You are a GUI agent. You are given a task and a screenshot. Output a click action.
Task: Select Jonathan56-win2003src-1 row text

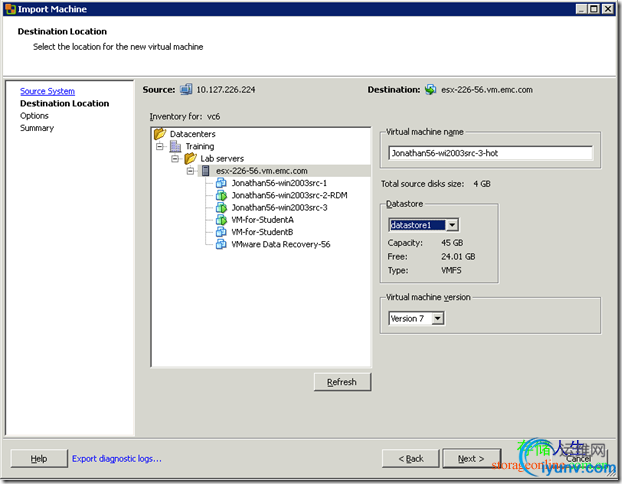279,183
